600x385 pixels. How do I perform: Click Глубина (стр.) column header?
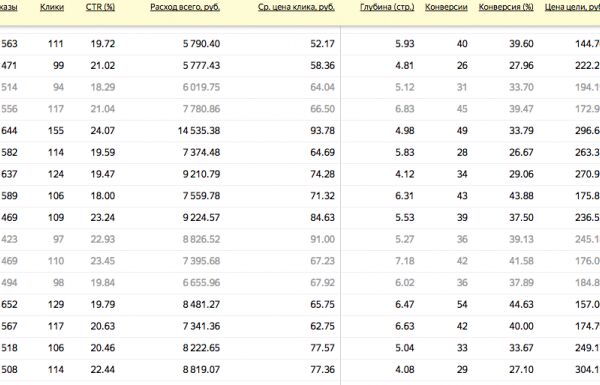pyautogui.click(x=387, y=7)
